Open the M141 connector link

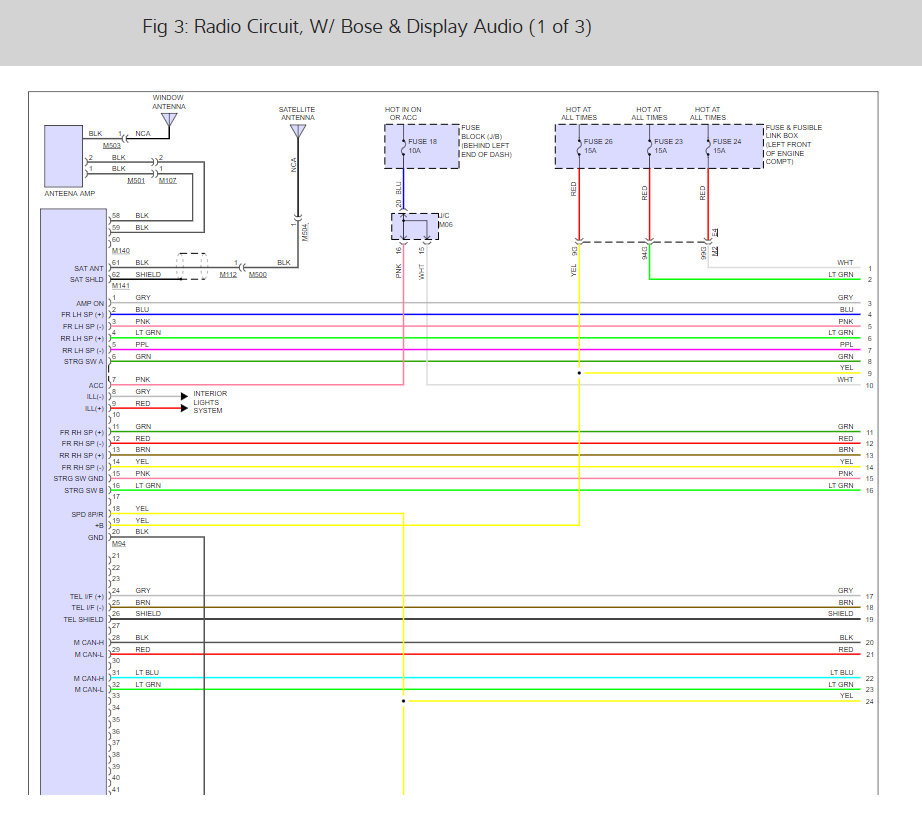click(119, 286)
